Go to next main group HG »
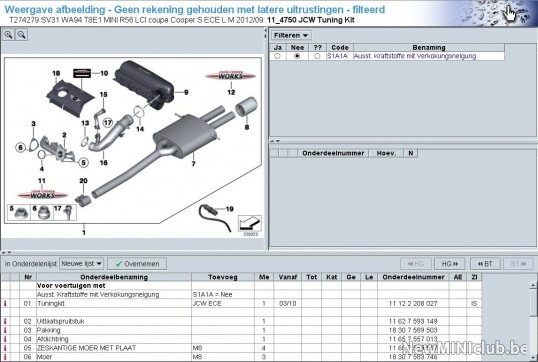The height and width of the screenshot is (362, 538). [449, 264]
